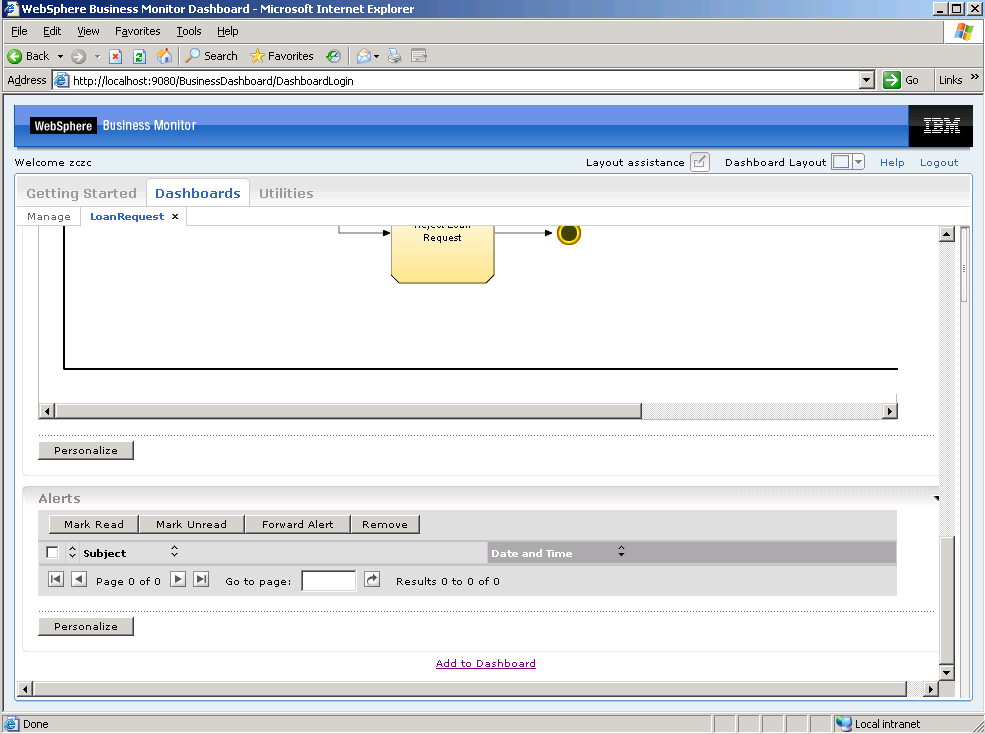Click the Stop loading icon

(x=116, y=57)
